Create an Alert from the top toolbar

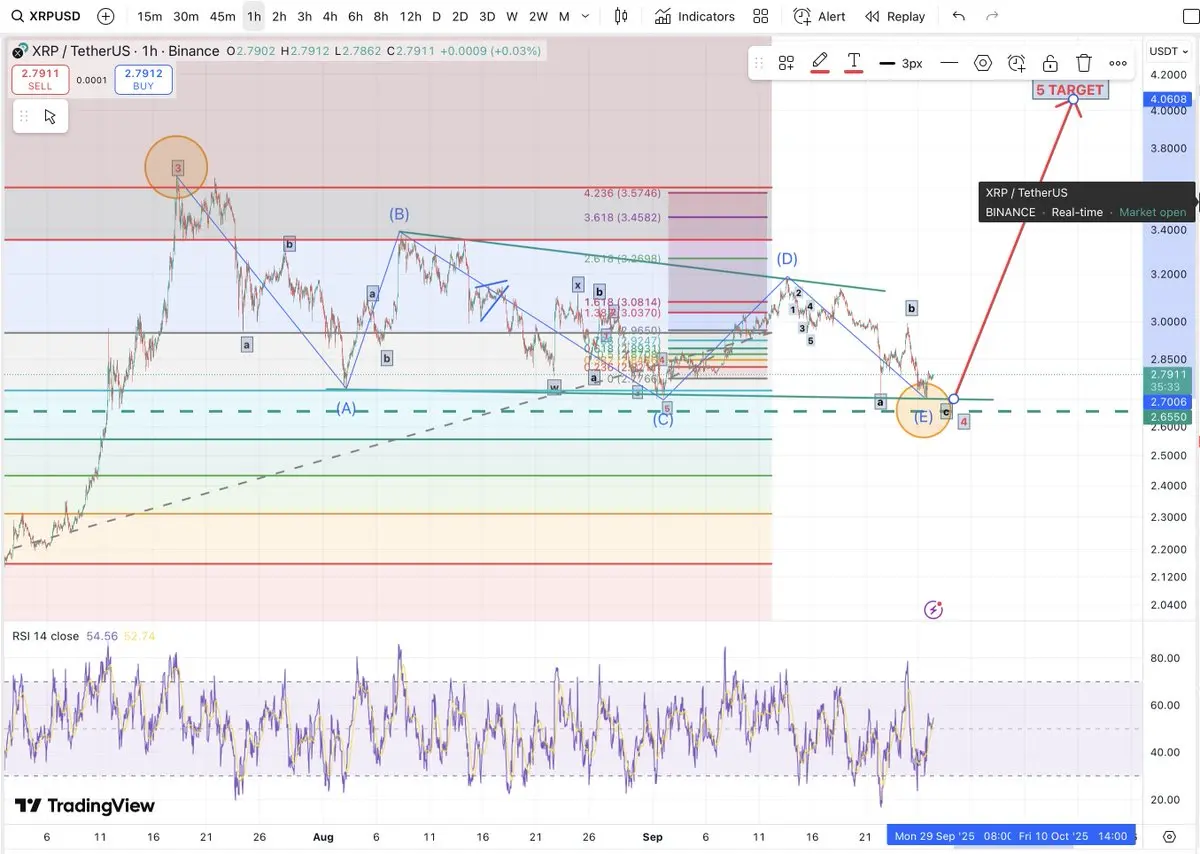click(819, 16)
